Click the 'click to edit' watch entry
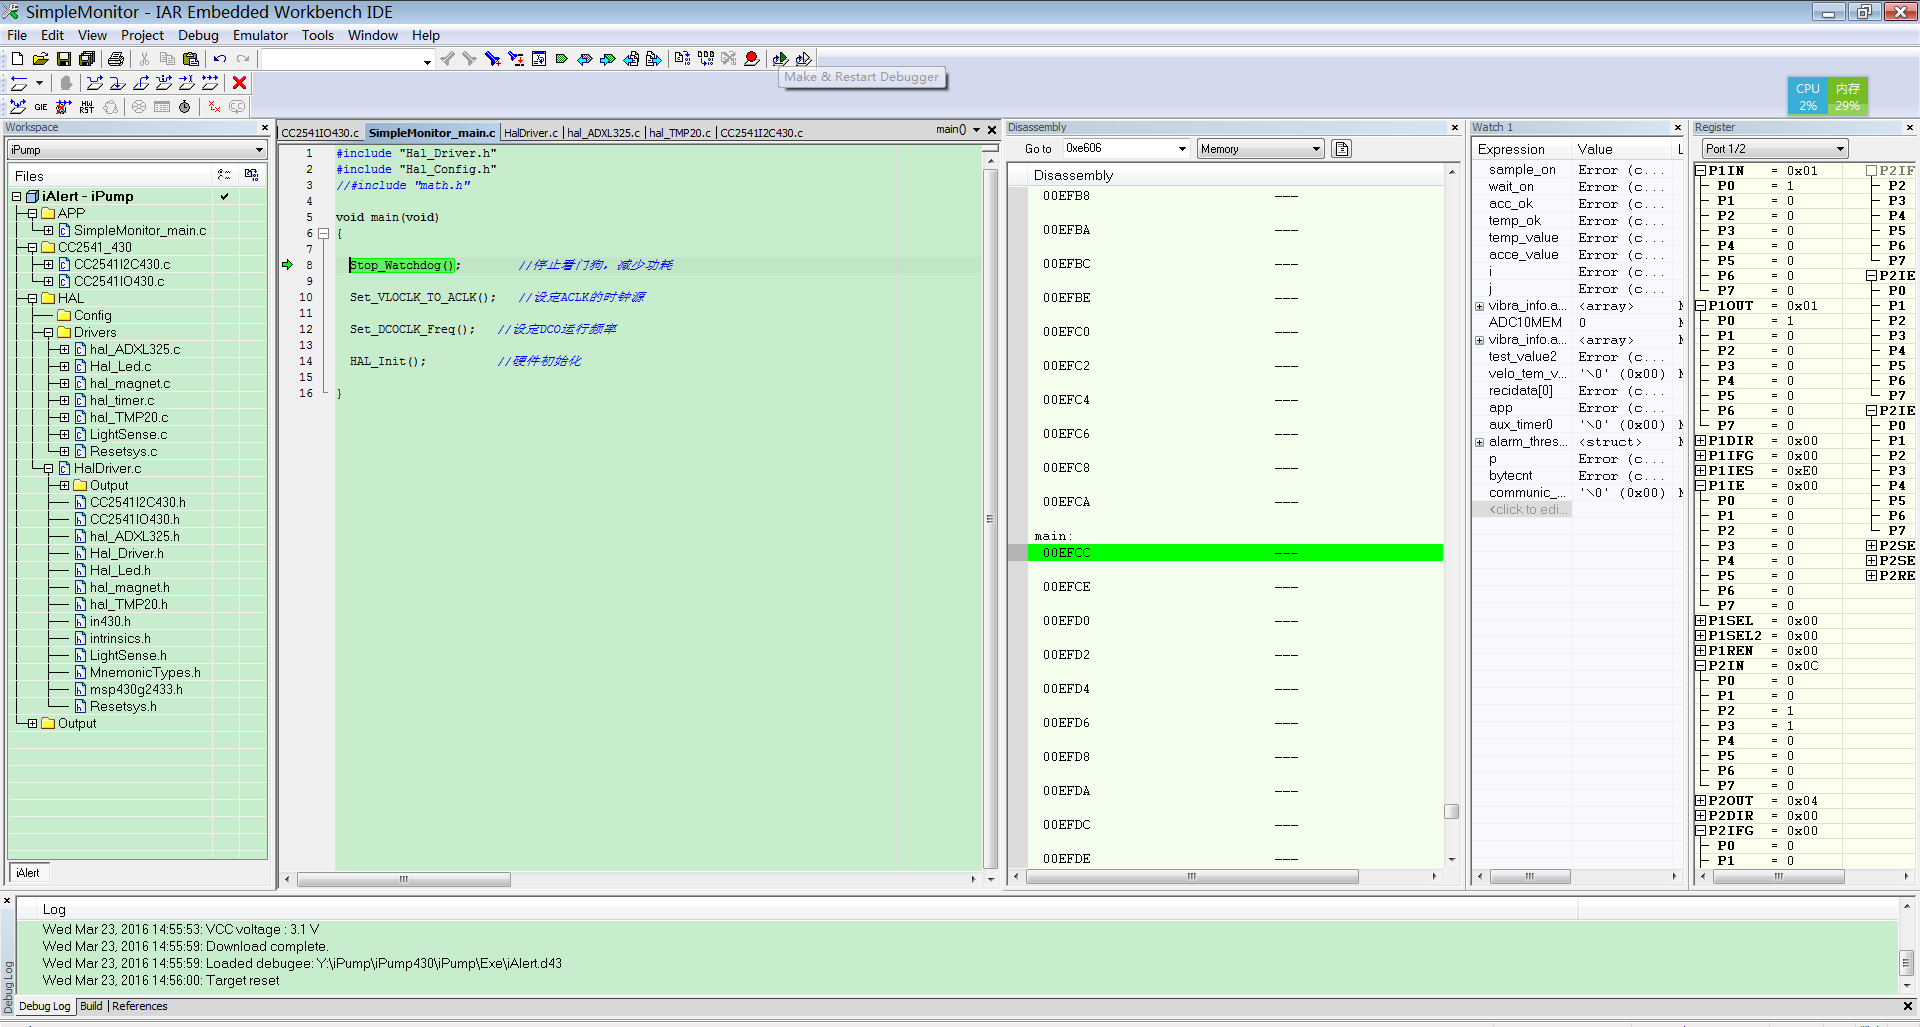1920x1027 pixels. tap(1524, 510)
